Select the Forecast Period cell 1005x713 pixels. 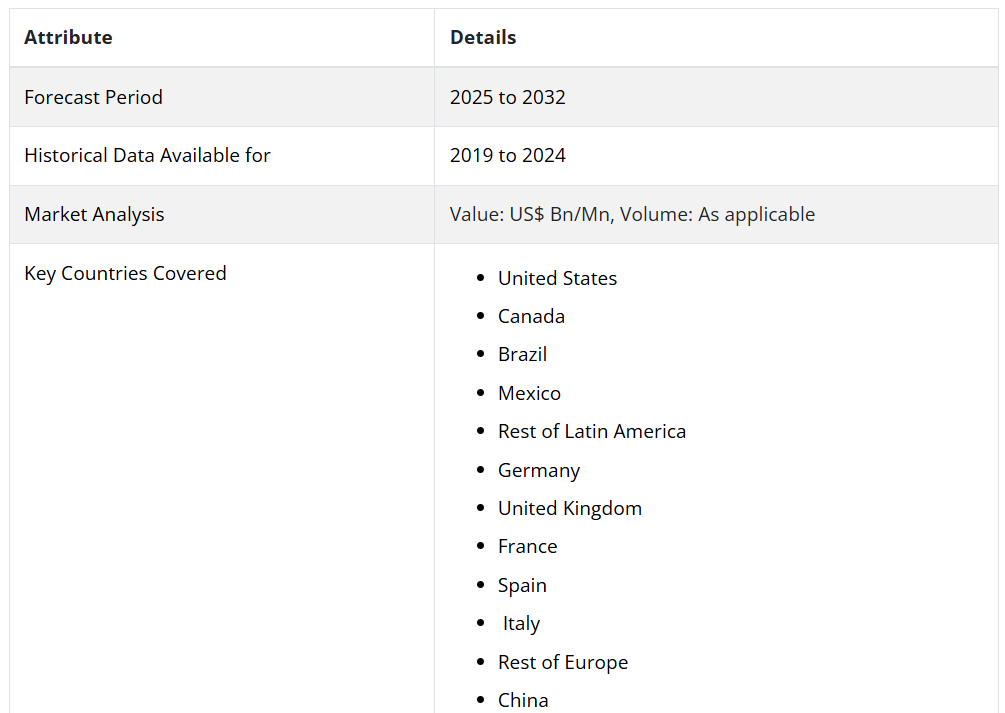point(93,97)
